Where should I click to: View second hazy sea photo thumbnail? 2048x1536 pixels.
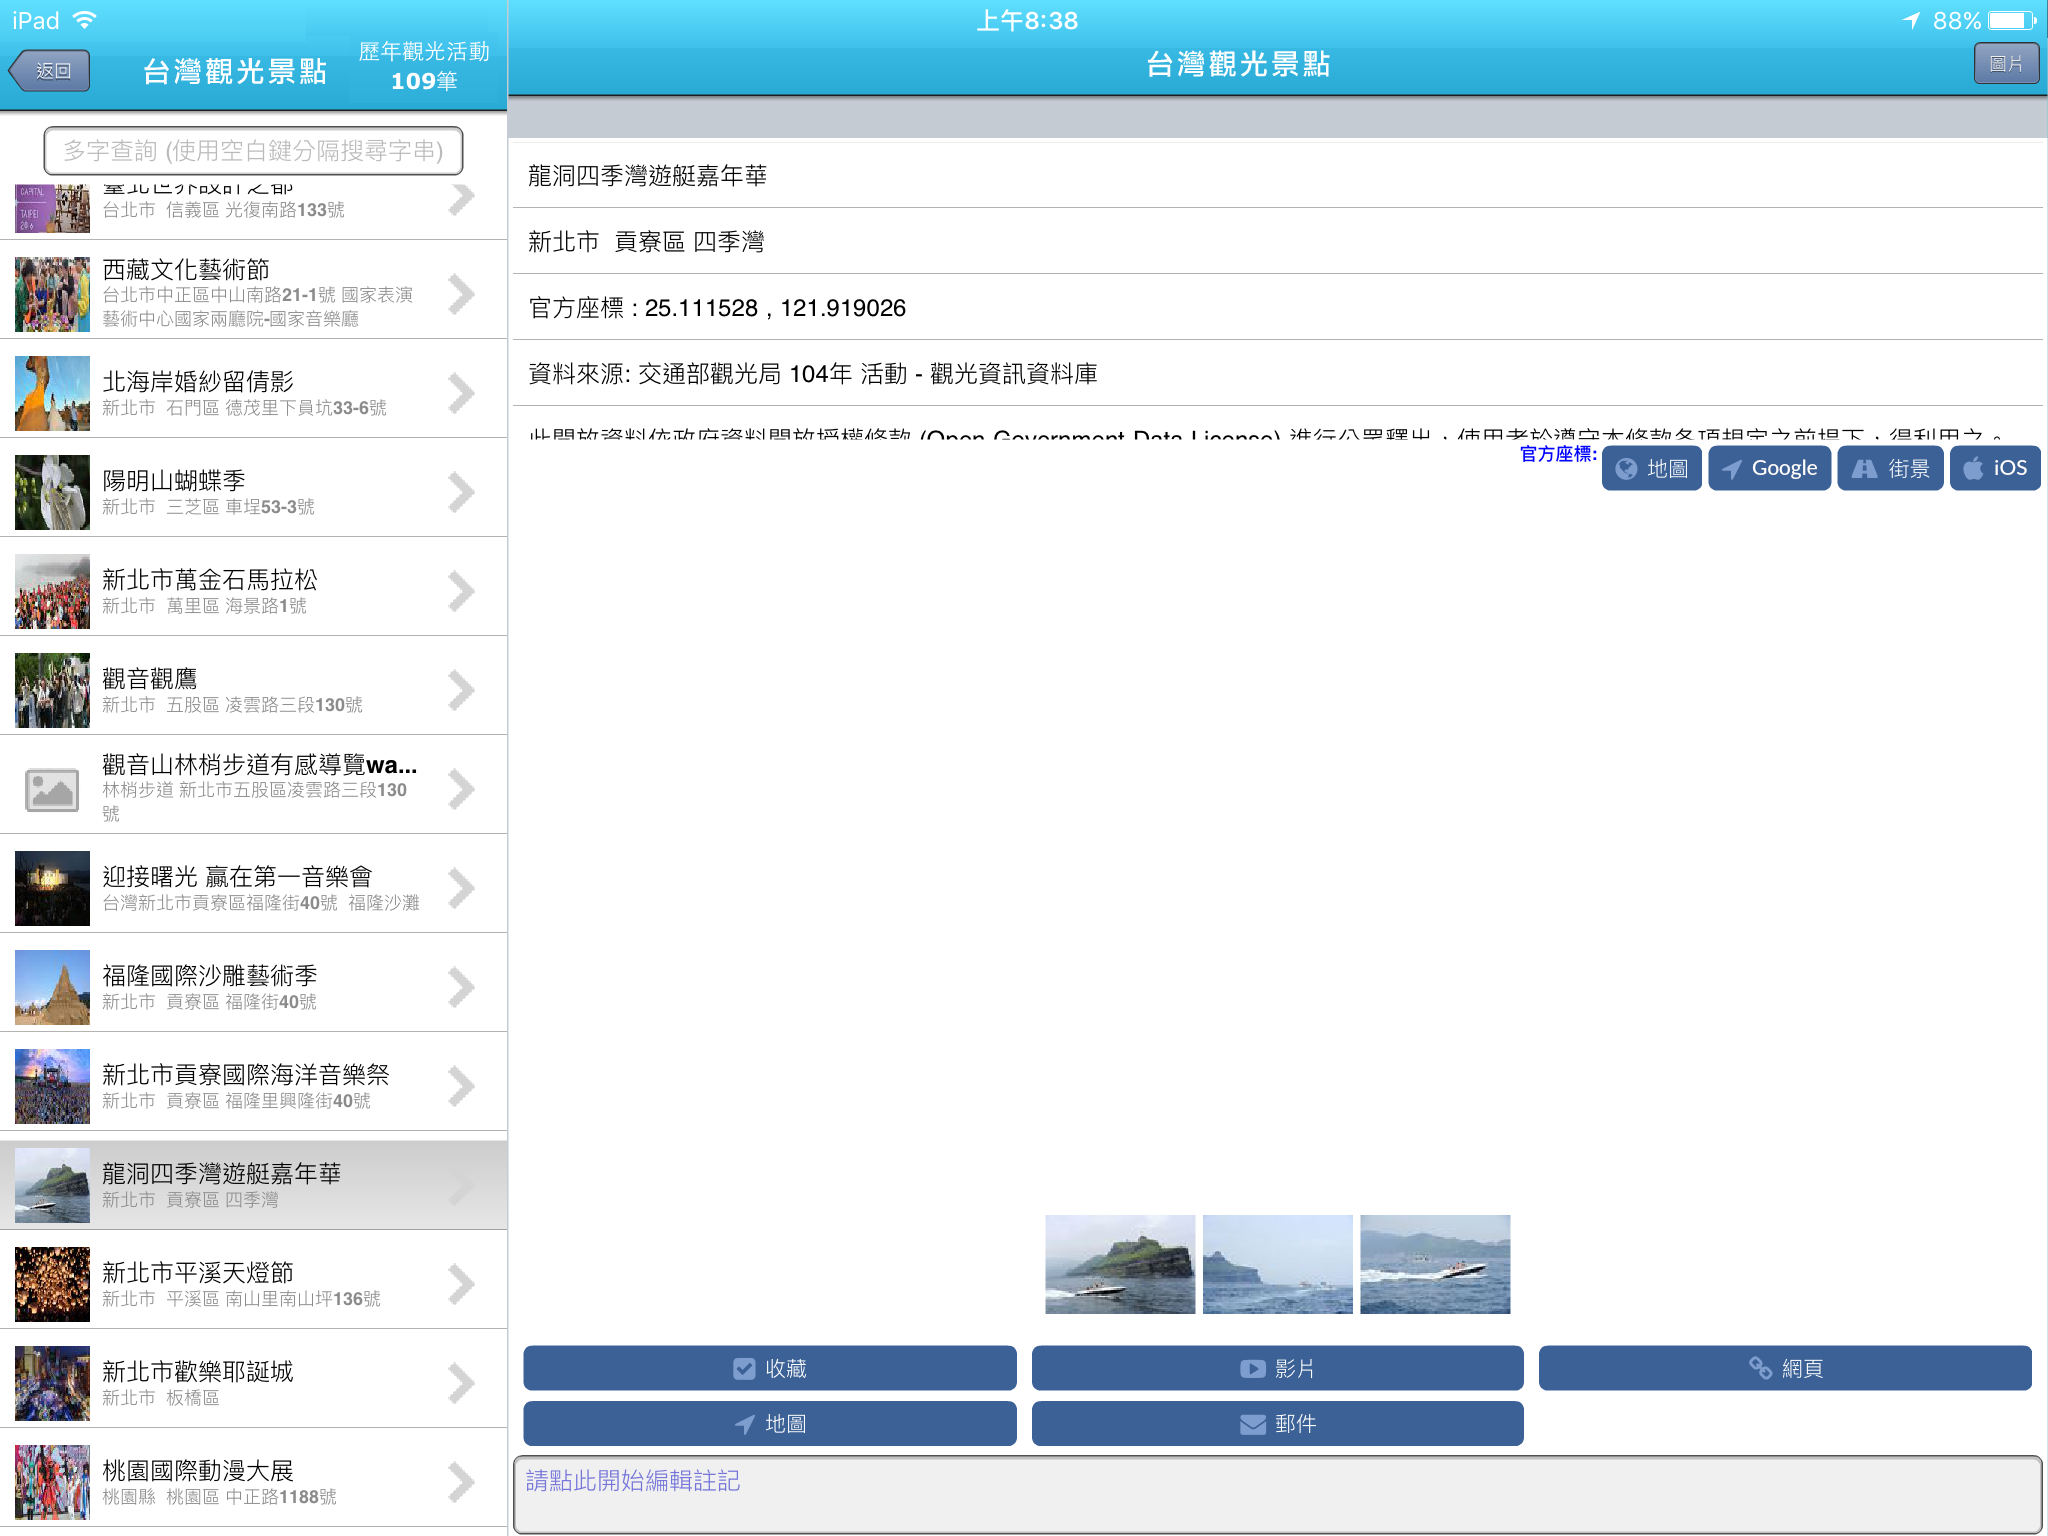click(1278, 1264)
